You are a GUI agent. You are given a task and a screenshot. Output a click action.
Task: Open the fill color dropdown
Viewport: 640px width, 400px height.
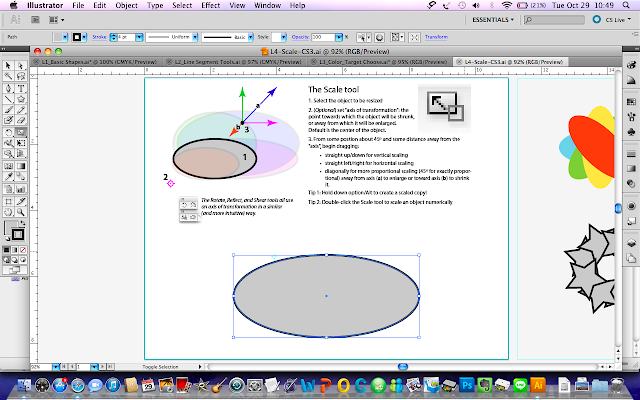(65, 37)
